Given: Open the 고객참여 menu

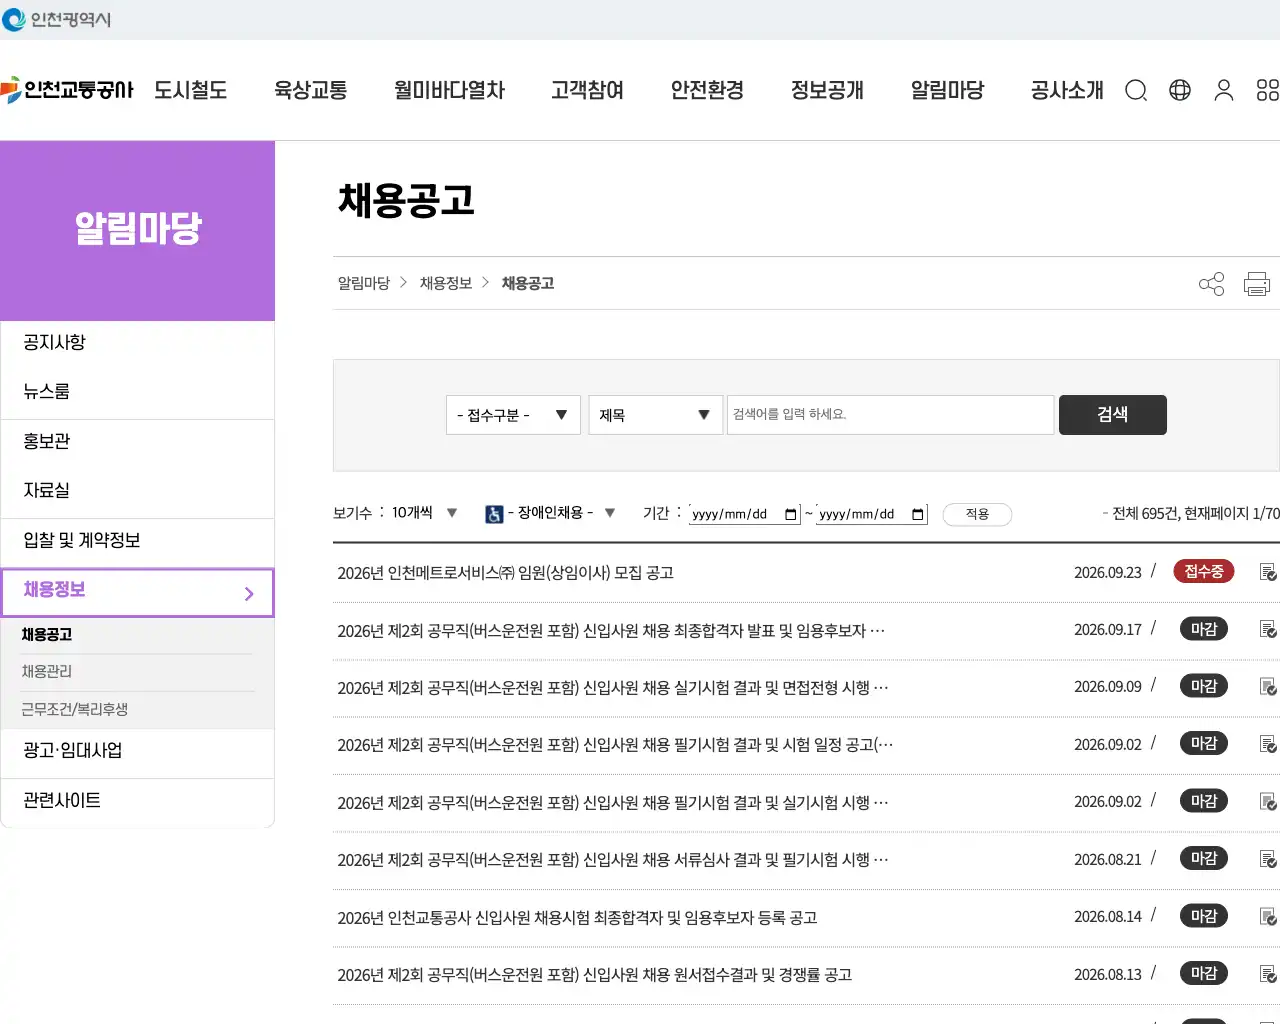Looking at the screenshot, I should point(588,90).
